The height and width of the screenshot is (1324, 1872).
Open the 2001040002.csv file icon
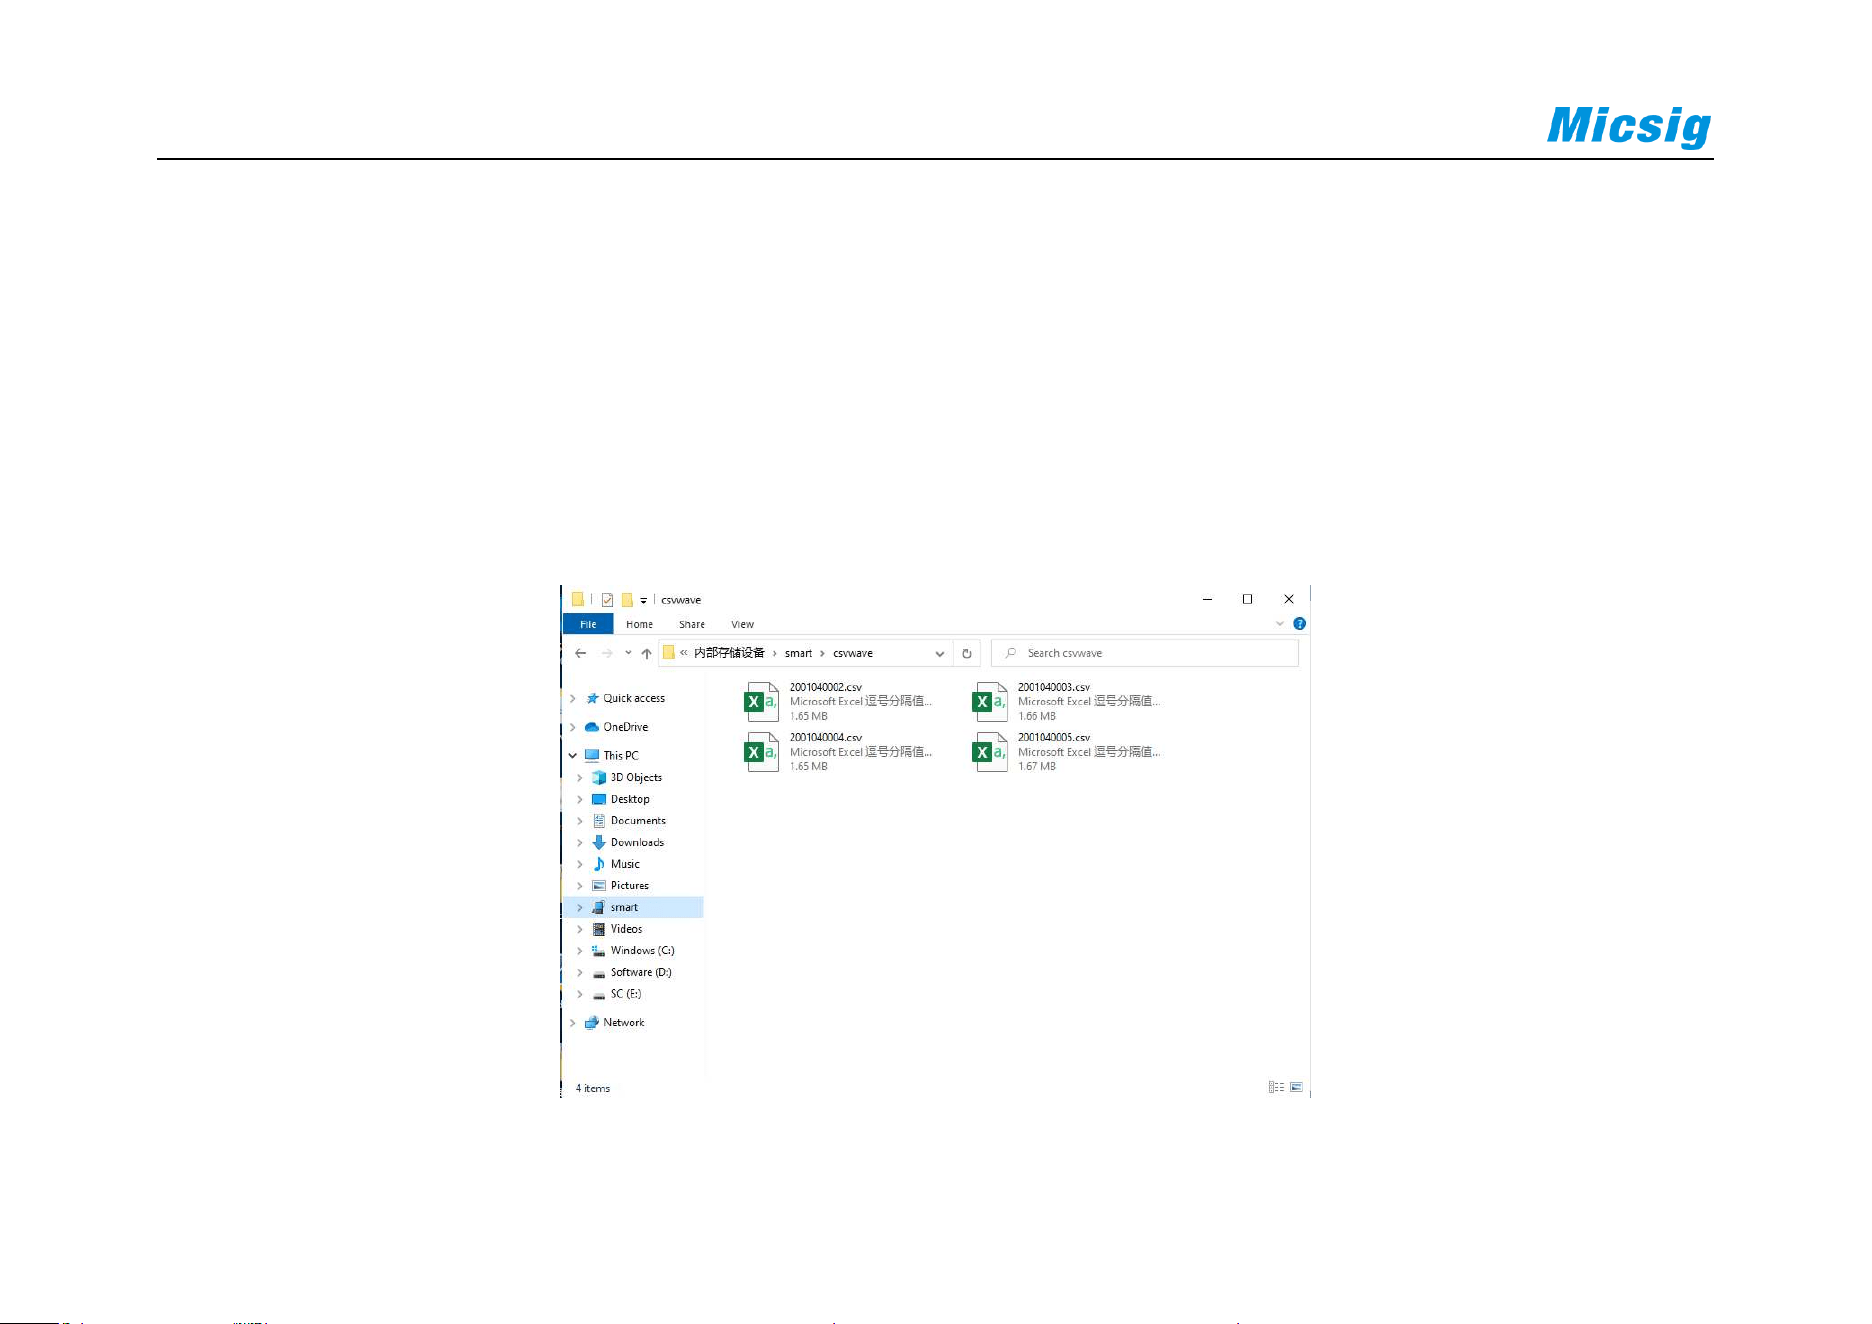point(762,702)
